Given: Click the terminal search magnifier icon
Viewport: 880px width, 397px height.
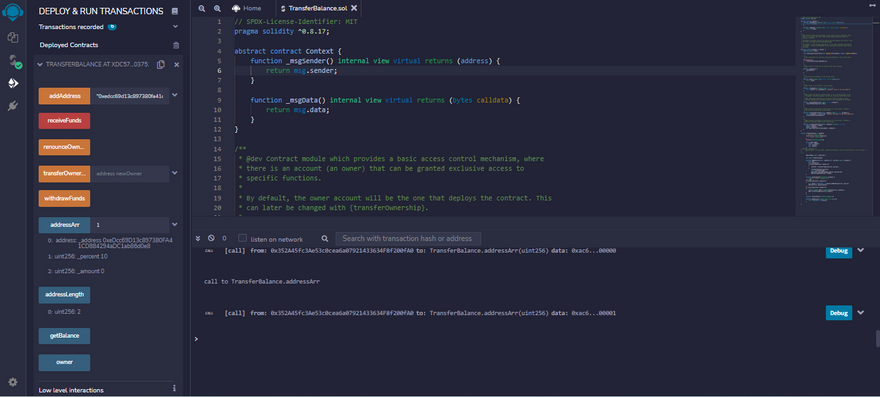Looking at the screenshot, I should pyautogui.click(x=324, y=239).
